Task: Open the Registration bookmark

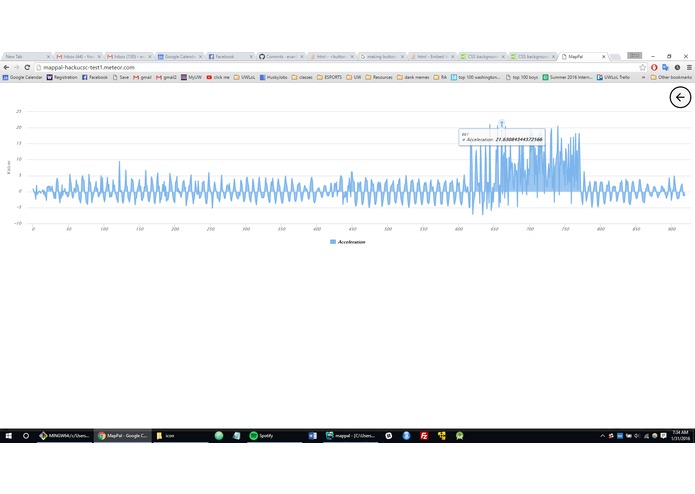Action: click(x=62, y=77)
